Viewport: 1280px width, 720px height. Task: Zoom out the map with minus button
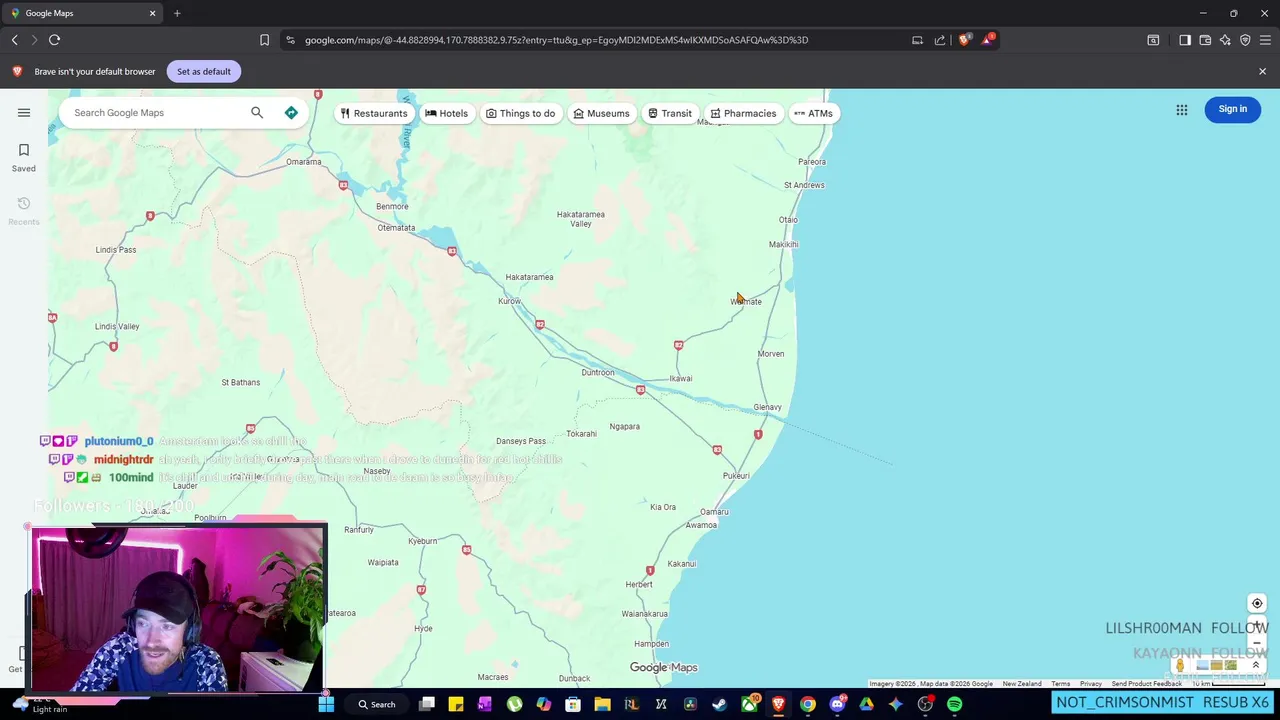(x=1257, y=645)
